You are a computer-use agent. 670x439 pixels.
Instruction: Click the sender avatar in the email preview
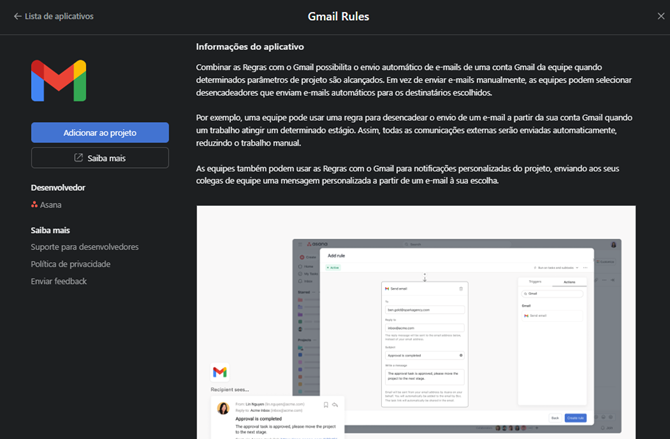222,408
